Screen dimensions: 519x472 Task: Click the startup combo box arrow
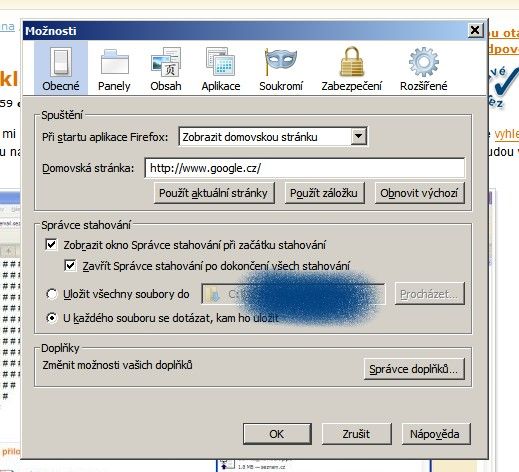[x=358, y=136]
